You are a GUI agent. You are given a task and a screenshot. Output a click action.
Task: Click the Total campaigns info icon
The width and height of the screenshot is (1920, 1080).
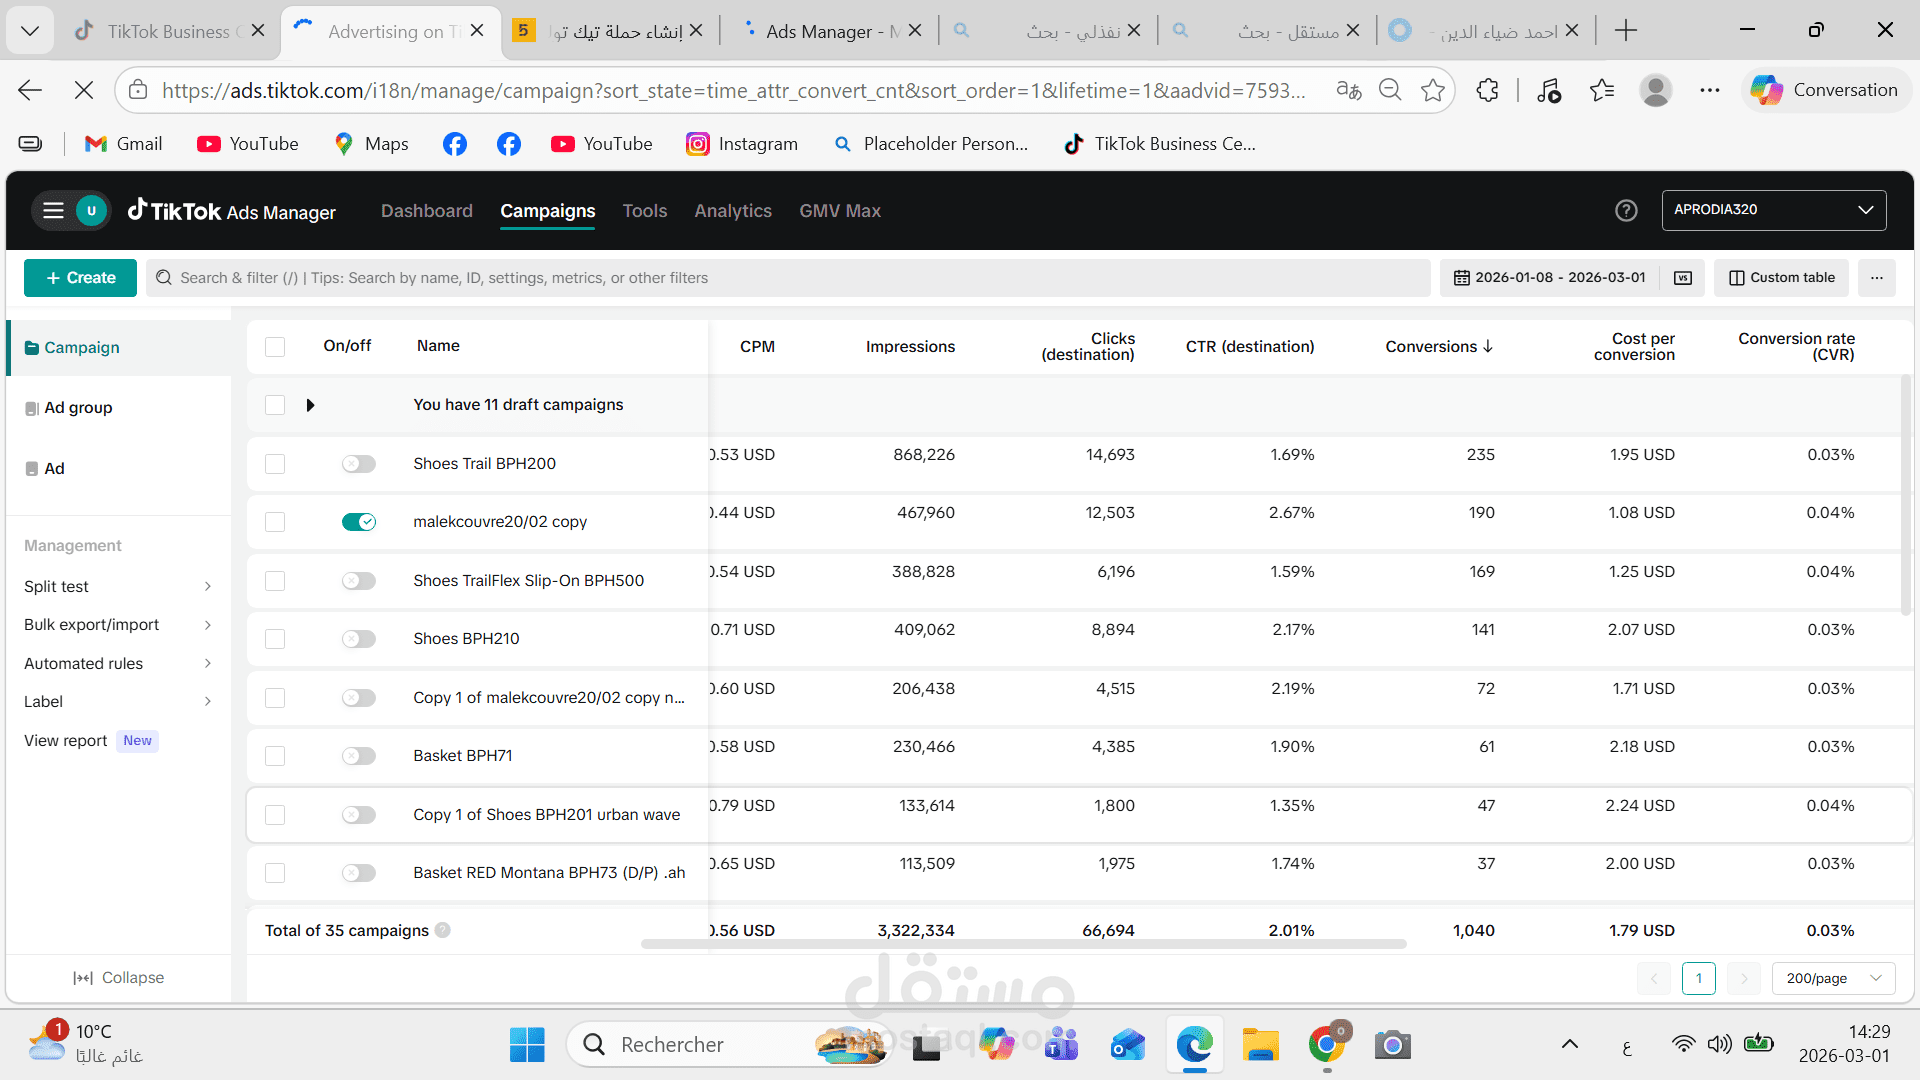(443, 930)
